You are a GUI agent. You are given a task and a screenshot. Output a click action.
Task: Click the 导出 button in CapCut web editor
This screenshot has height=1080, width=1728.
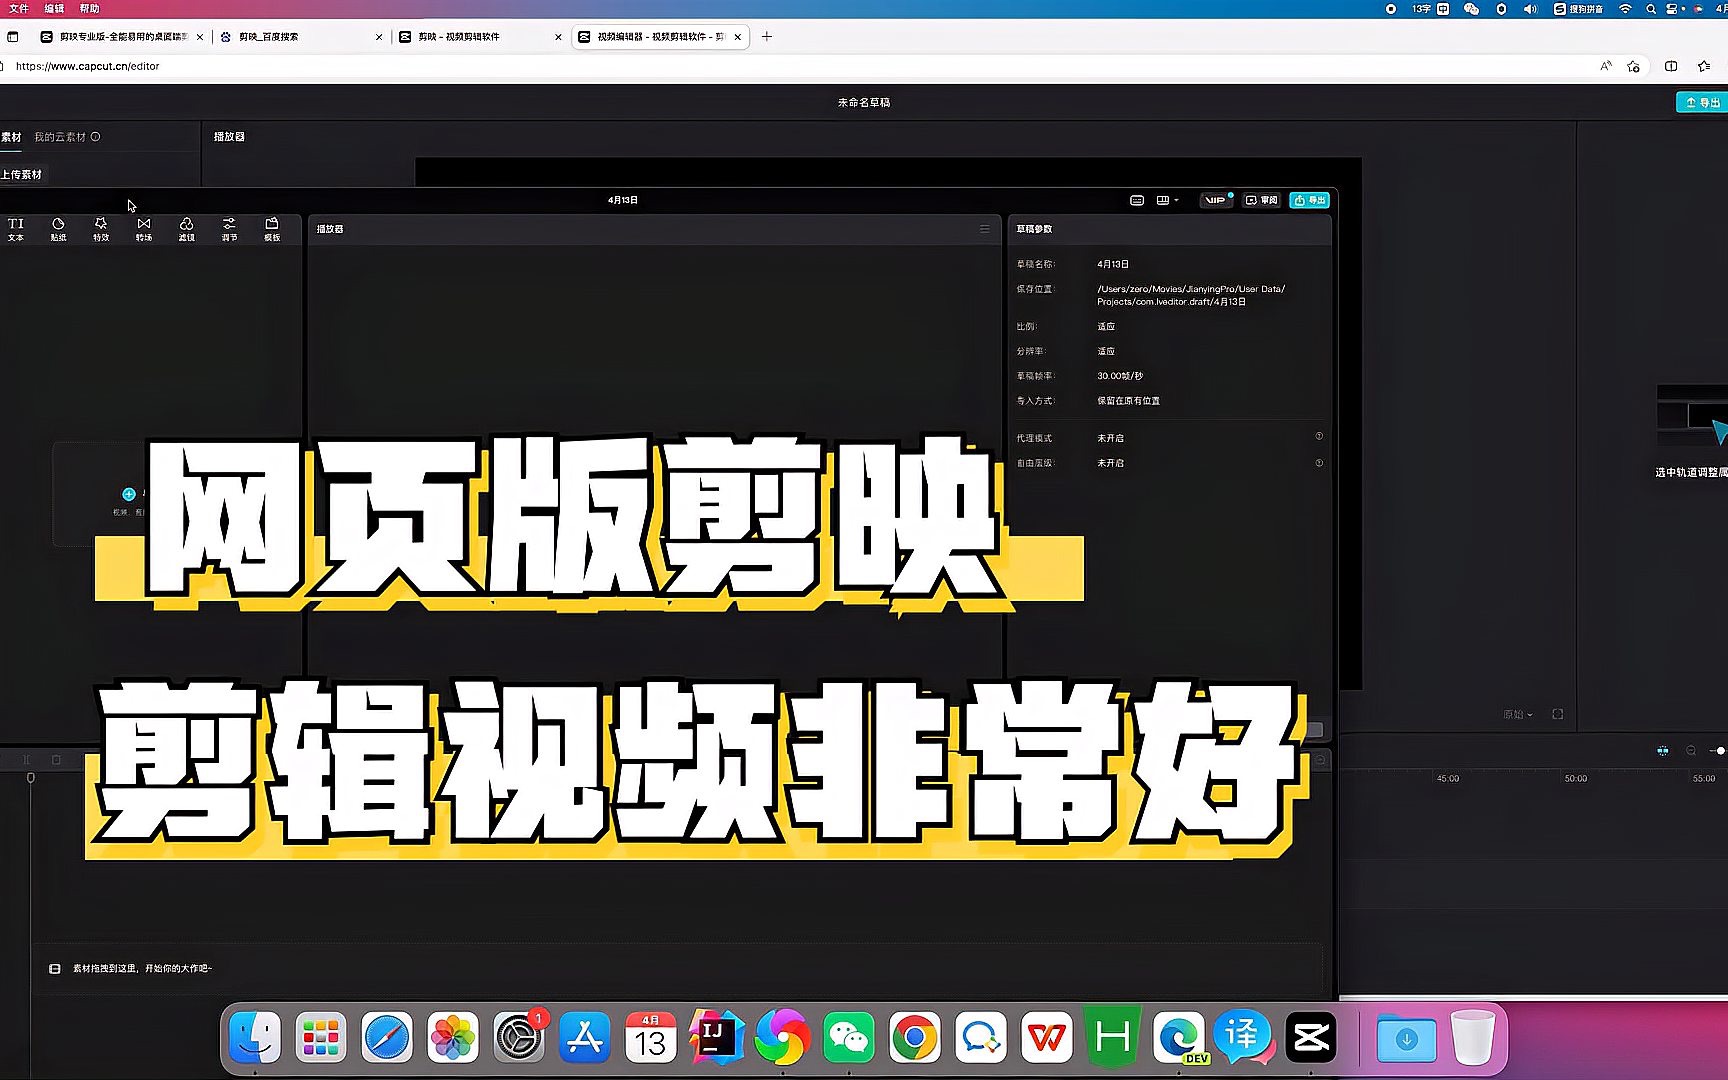(x=1702, y=102)
